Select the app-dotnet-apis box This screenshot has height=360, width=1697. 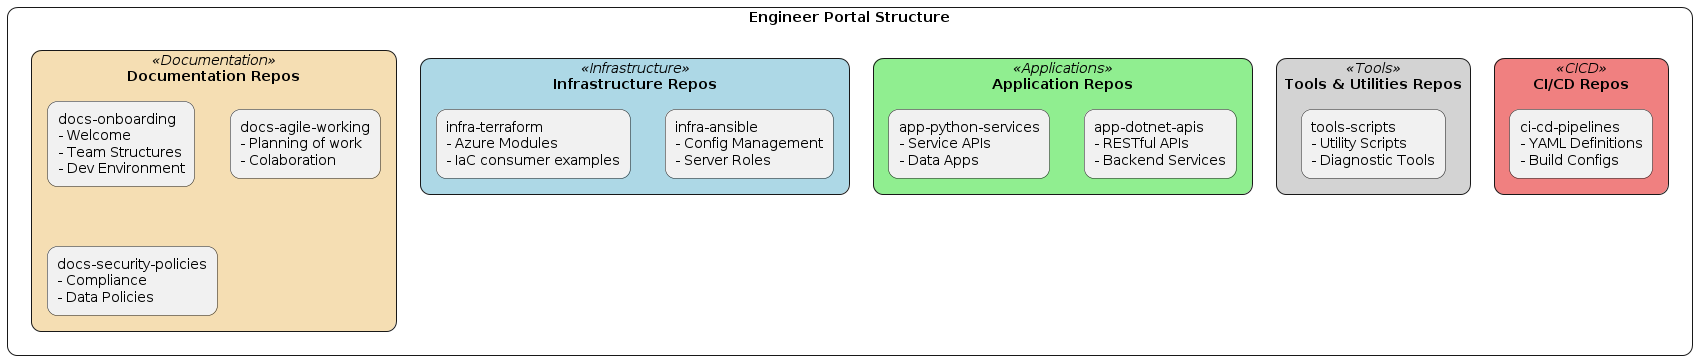(x=1160, y=144)
